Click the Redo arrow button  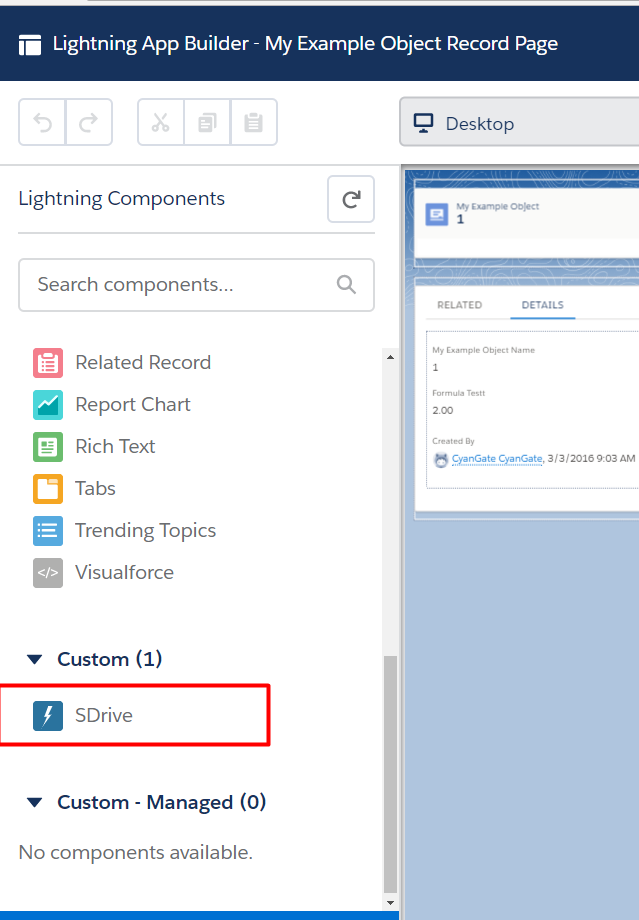[x=89, y=123]
